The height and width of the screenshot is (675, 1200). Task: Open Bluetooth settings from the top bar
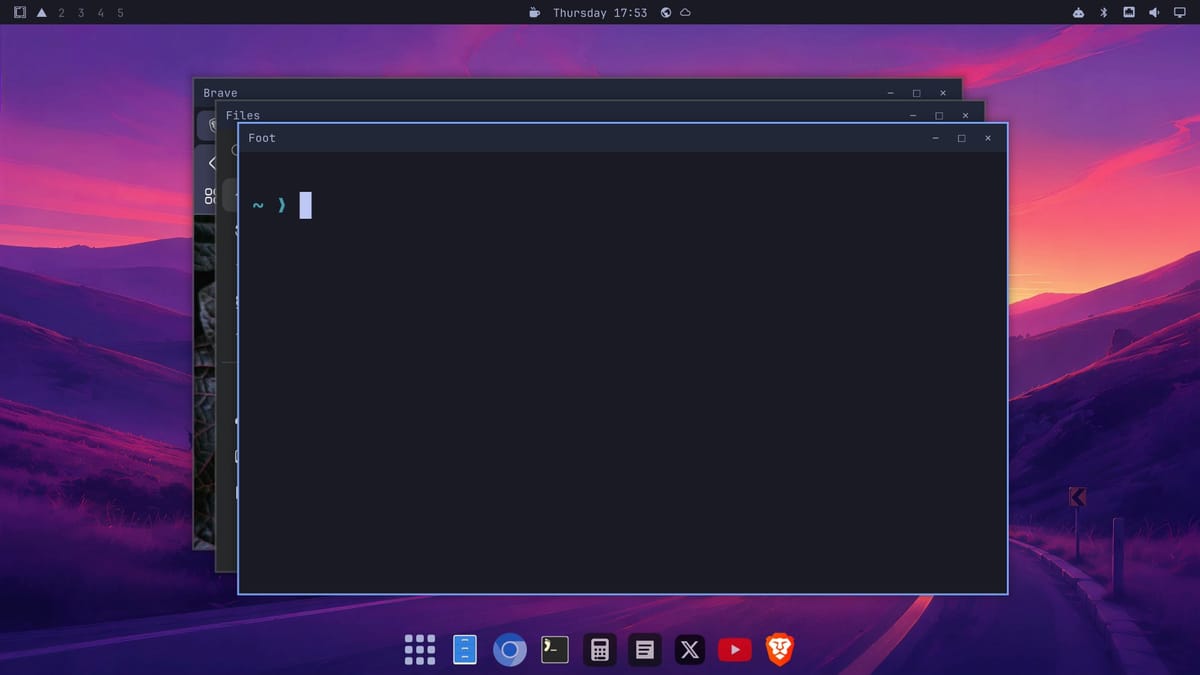1104,13
